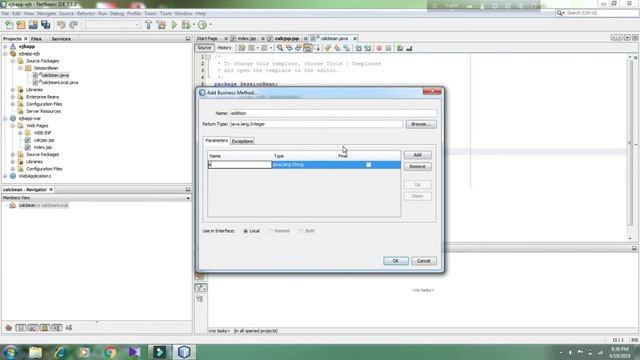Screen dimensions: 640x360
Task: Expand the WebApplication1 project node
Action: tap(5, 176)
